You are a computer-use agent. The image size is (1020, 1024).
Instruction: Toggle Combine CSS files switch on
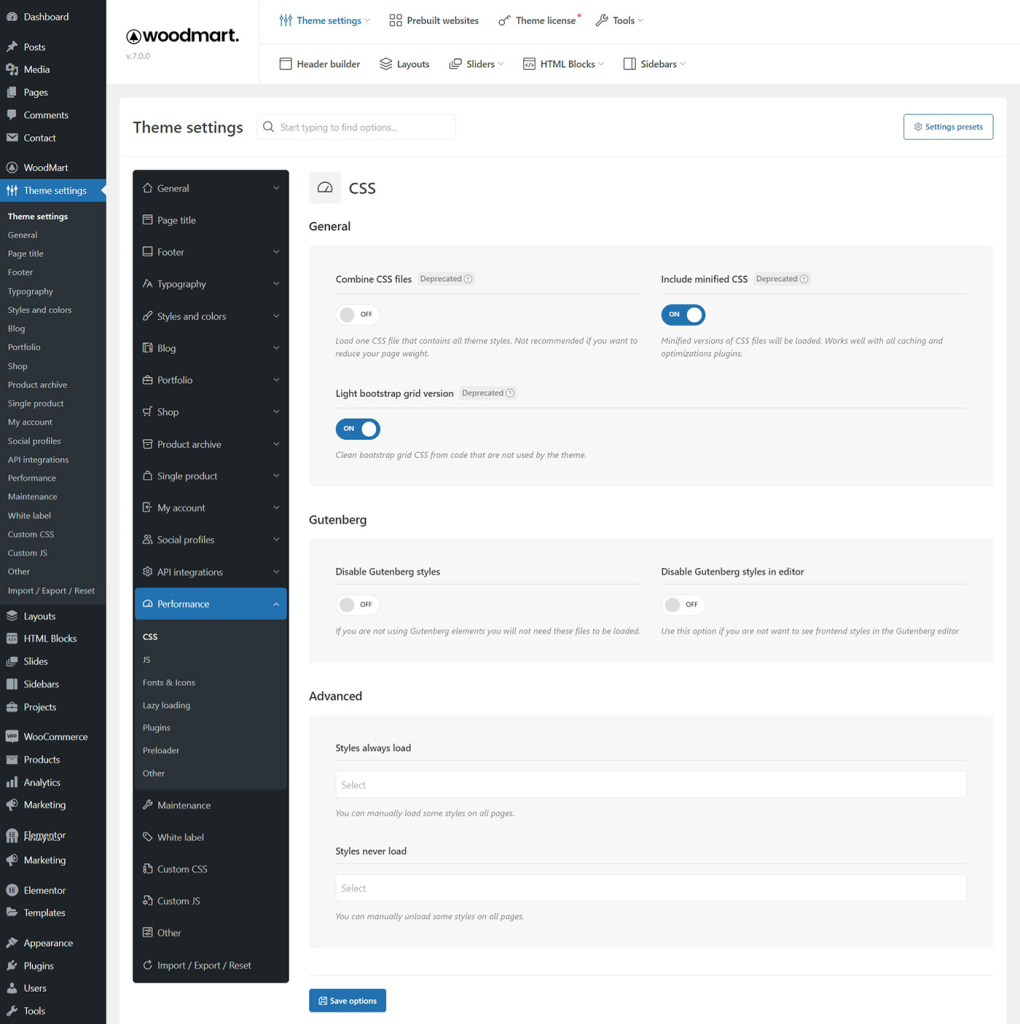click(x=358, y=315)
